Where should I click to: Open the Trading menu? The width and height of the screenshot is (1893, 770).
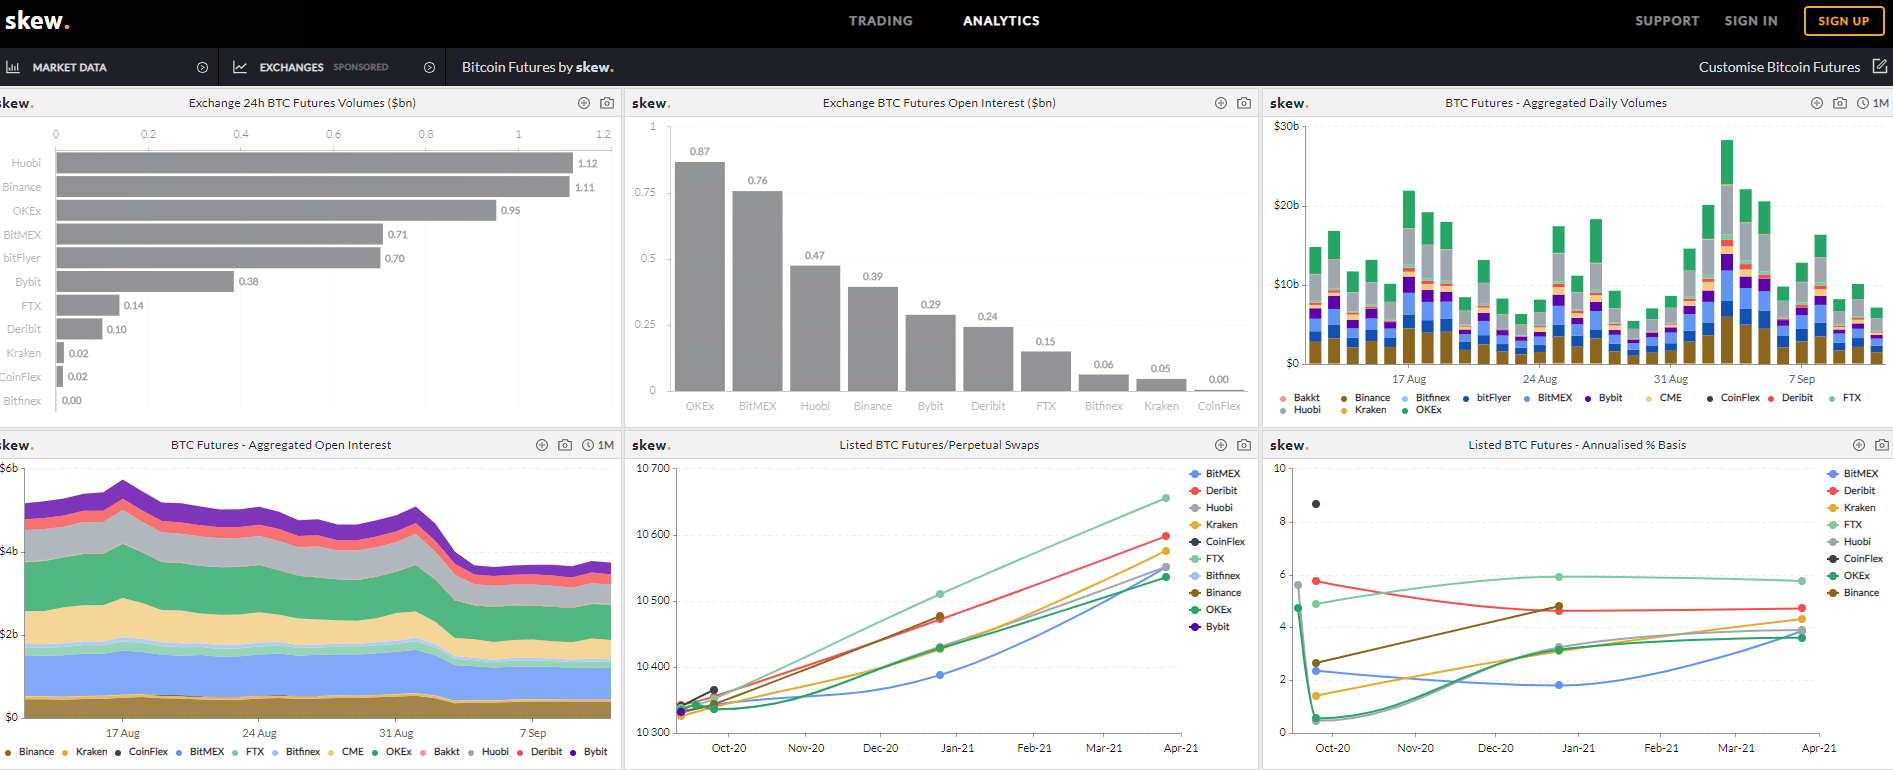[x=881, y=21]
